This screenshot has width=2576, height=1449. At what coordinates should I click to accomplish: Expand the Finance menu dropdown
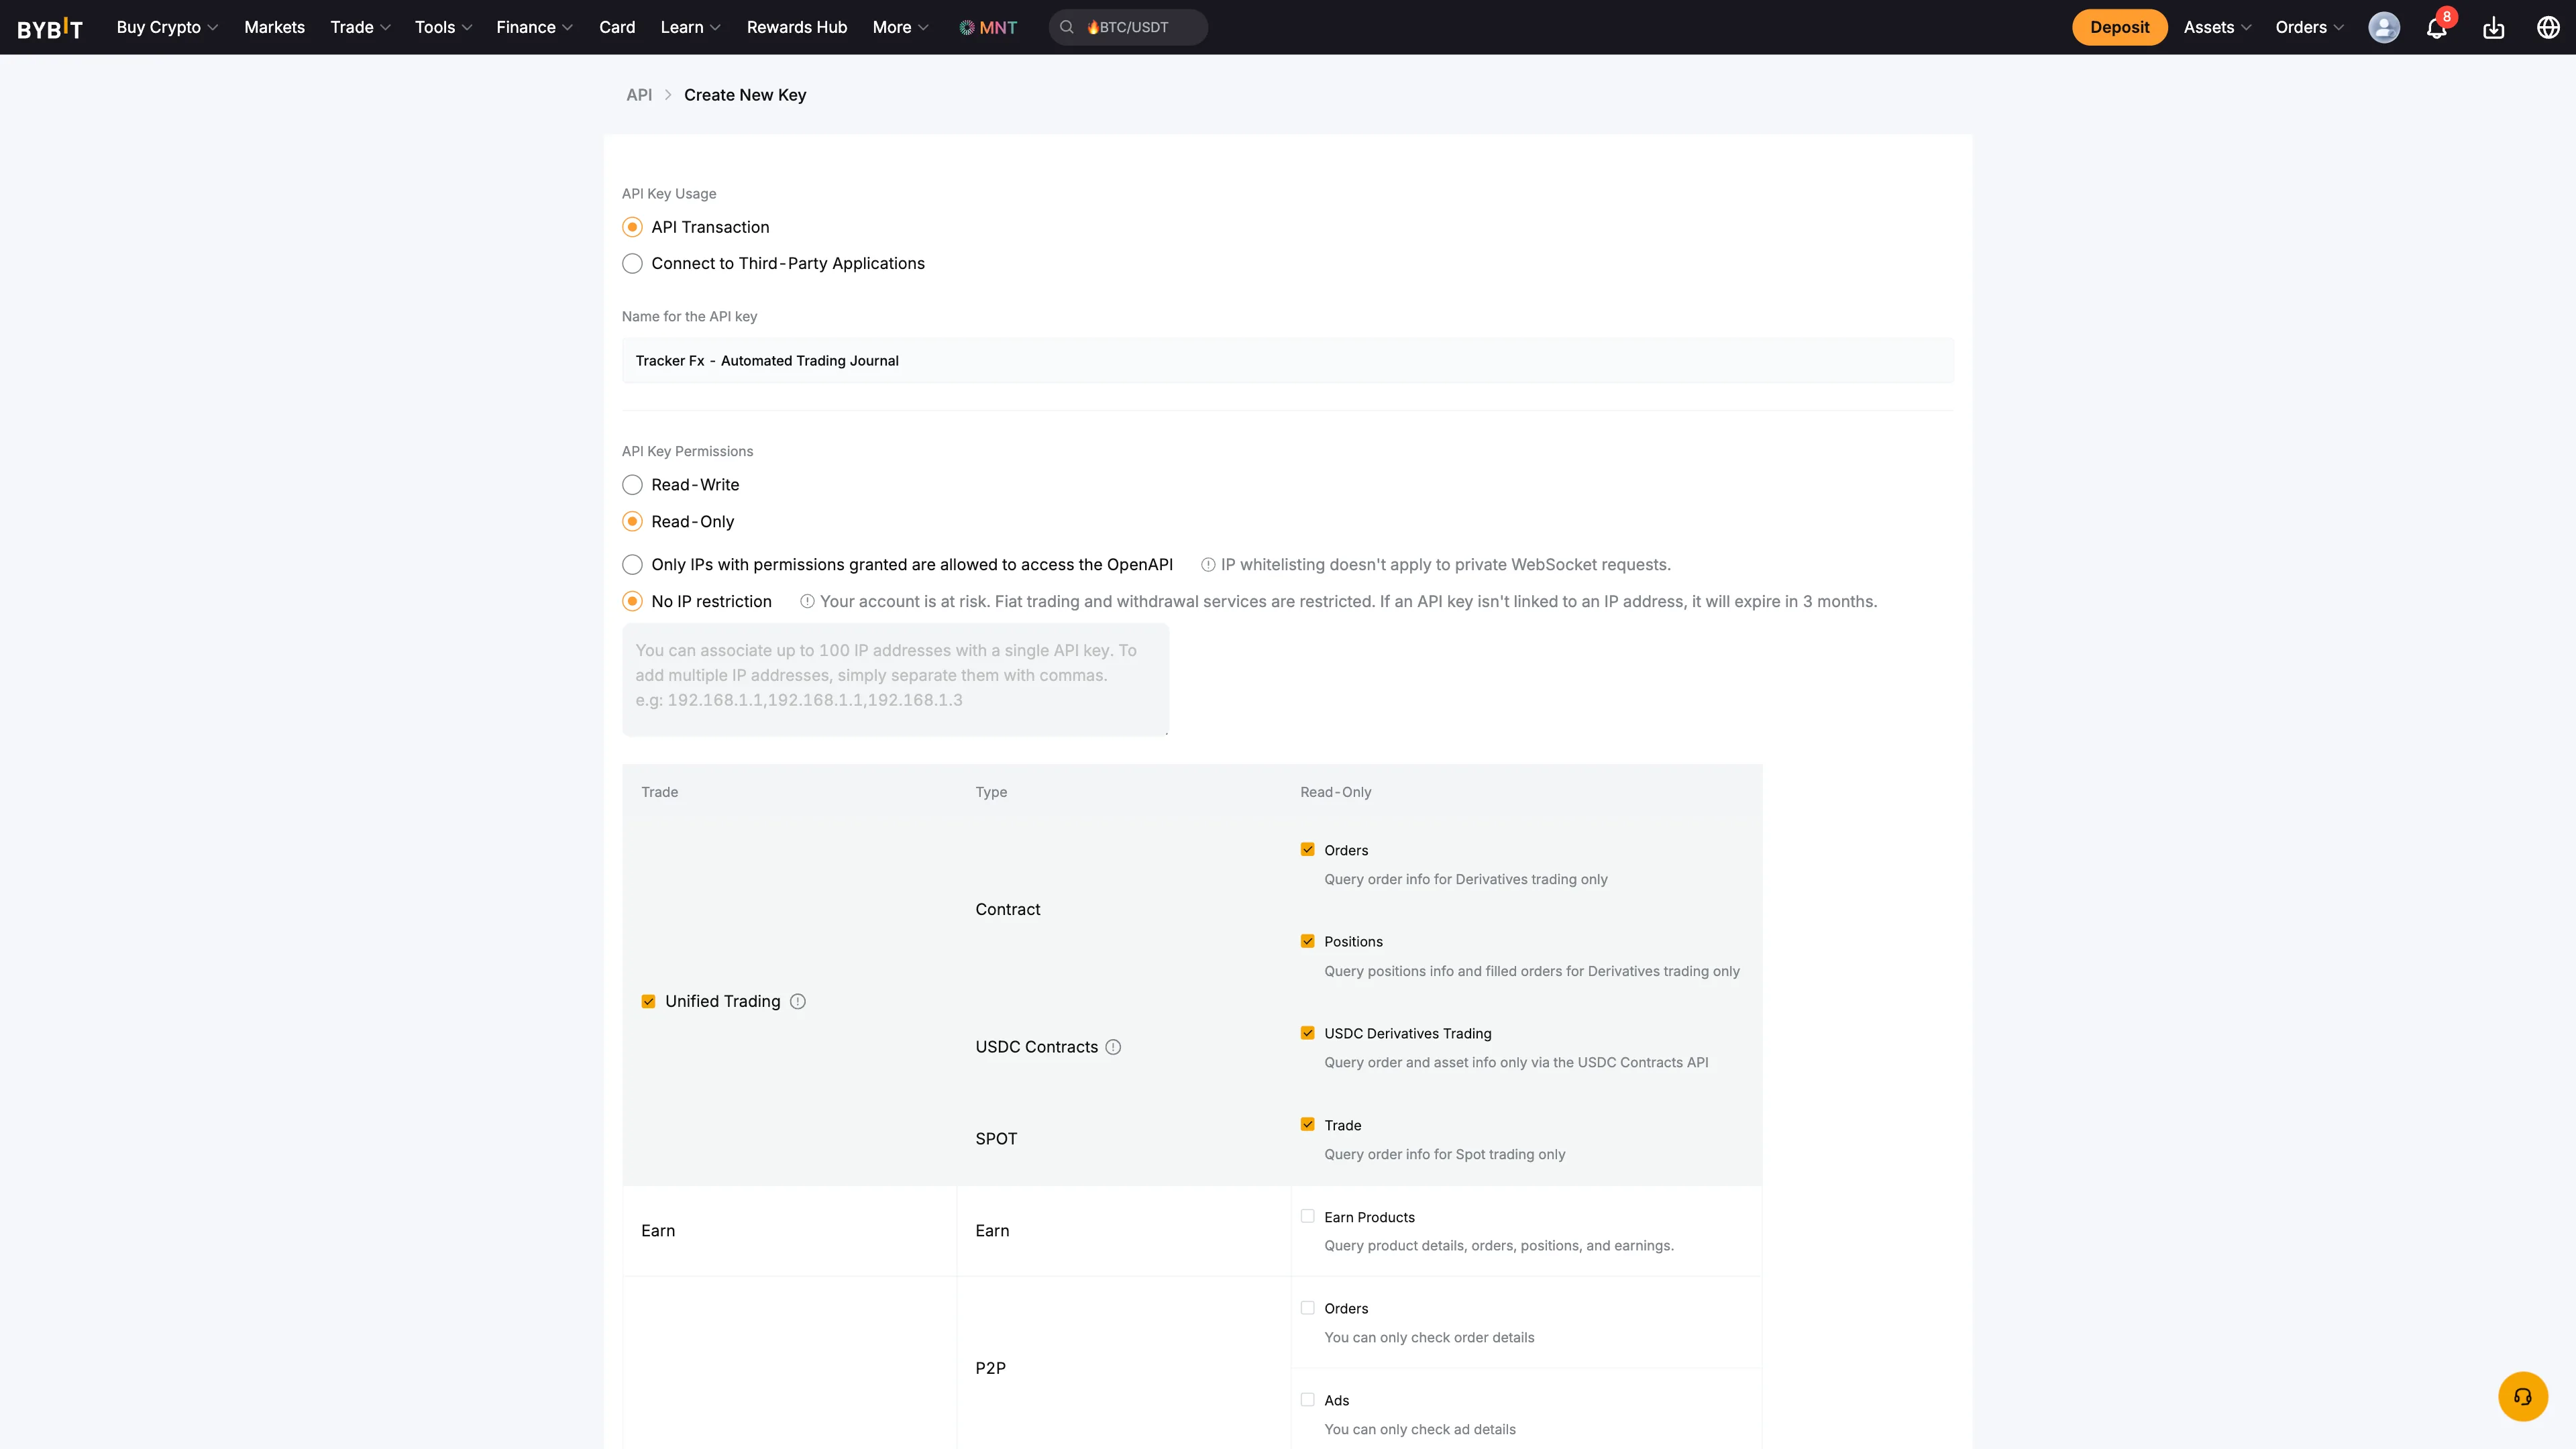(x=534, y=27)
